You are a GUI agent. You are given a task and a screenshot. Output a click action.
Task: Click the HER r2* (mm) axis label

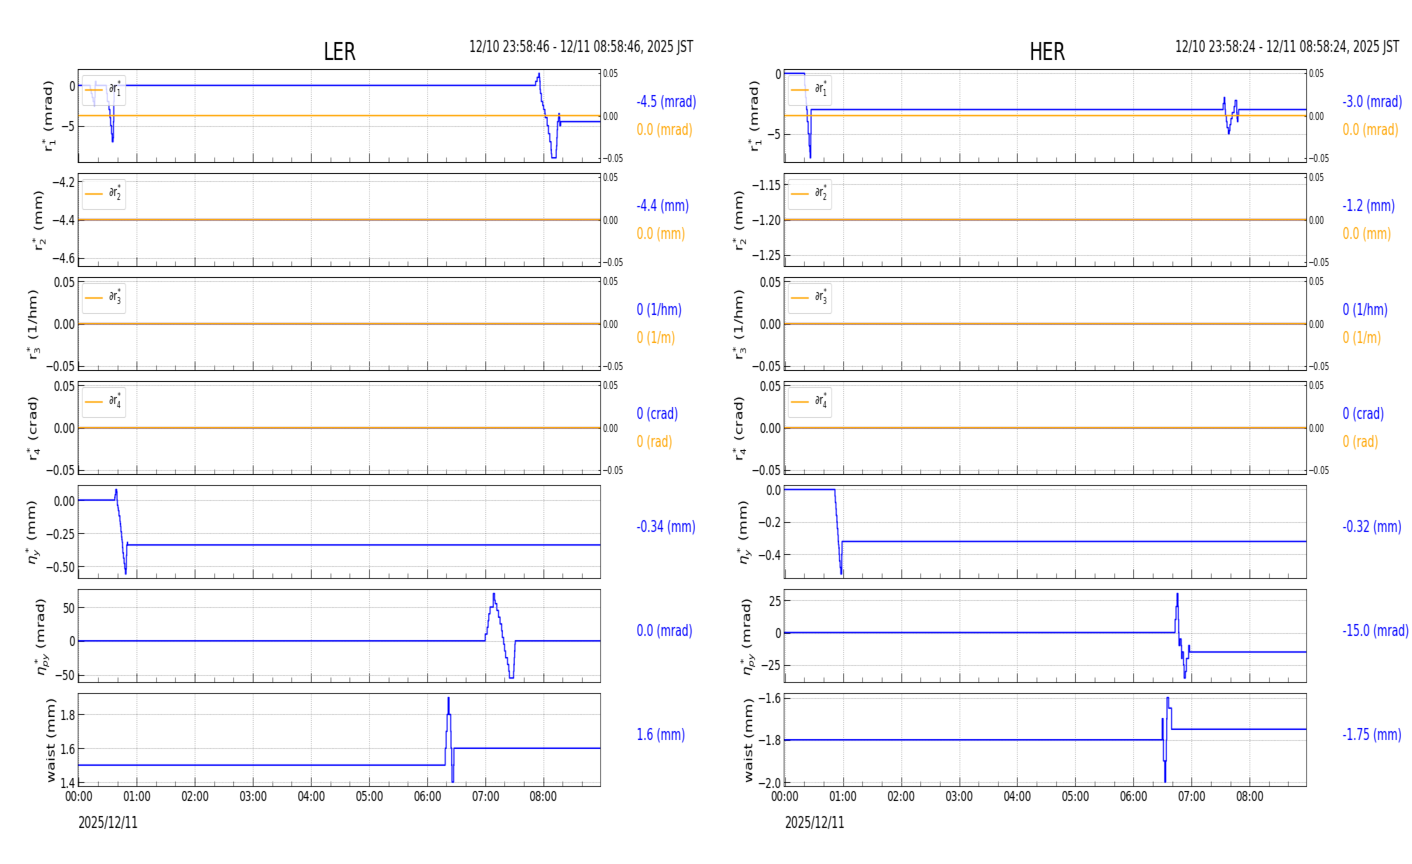tap(739, 220)
